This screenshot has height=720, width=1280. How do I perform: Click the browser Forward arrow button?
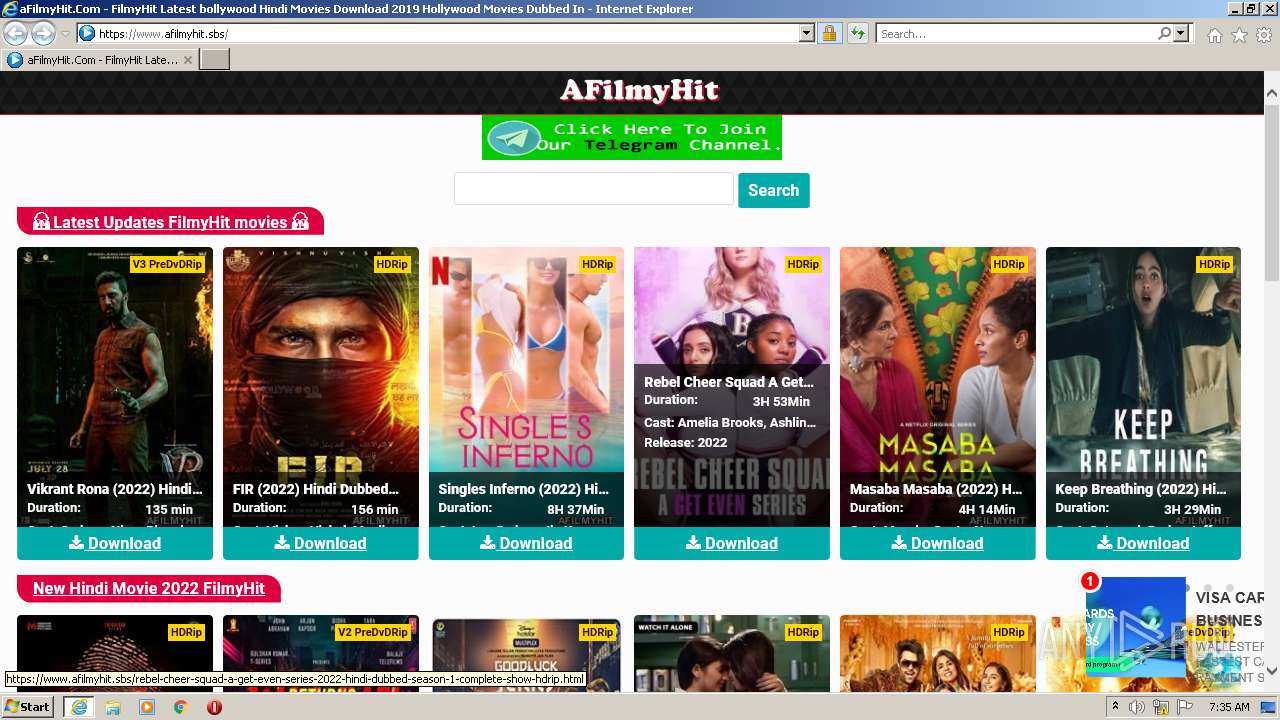[x=42, y=33]
